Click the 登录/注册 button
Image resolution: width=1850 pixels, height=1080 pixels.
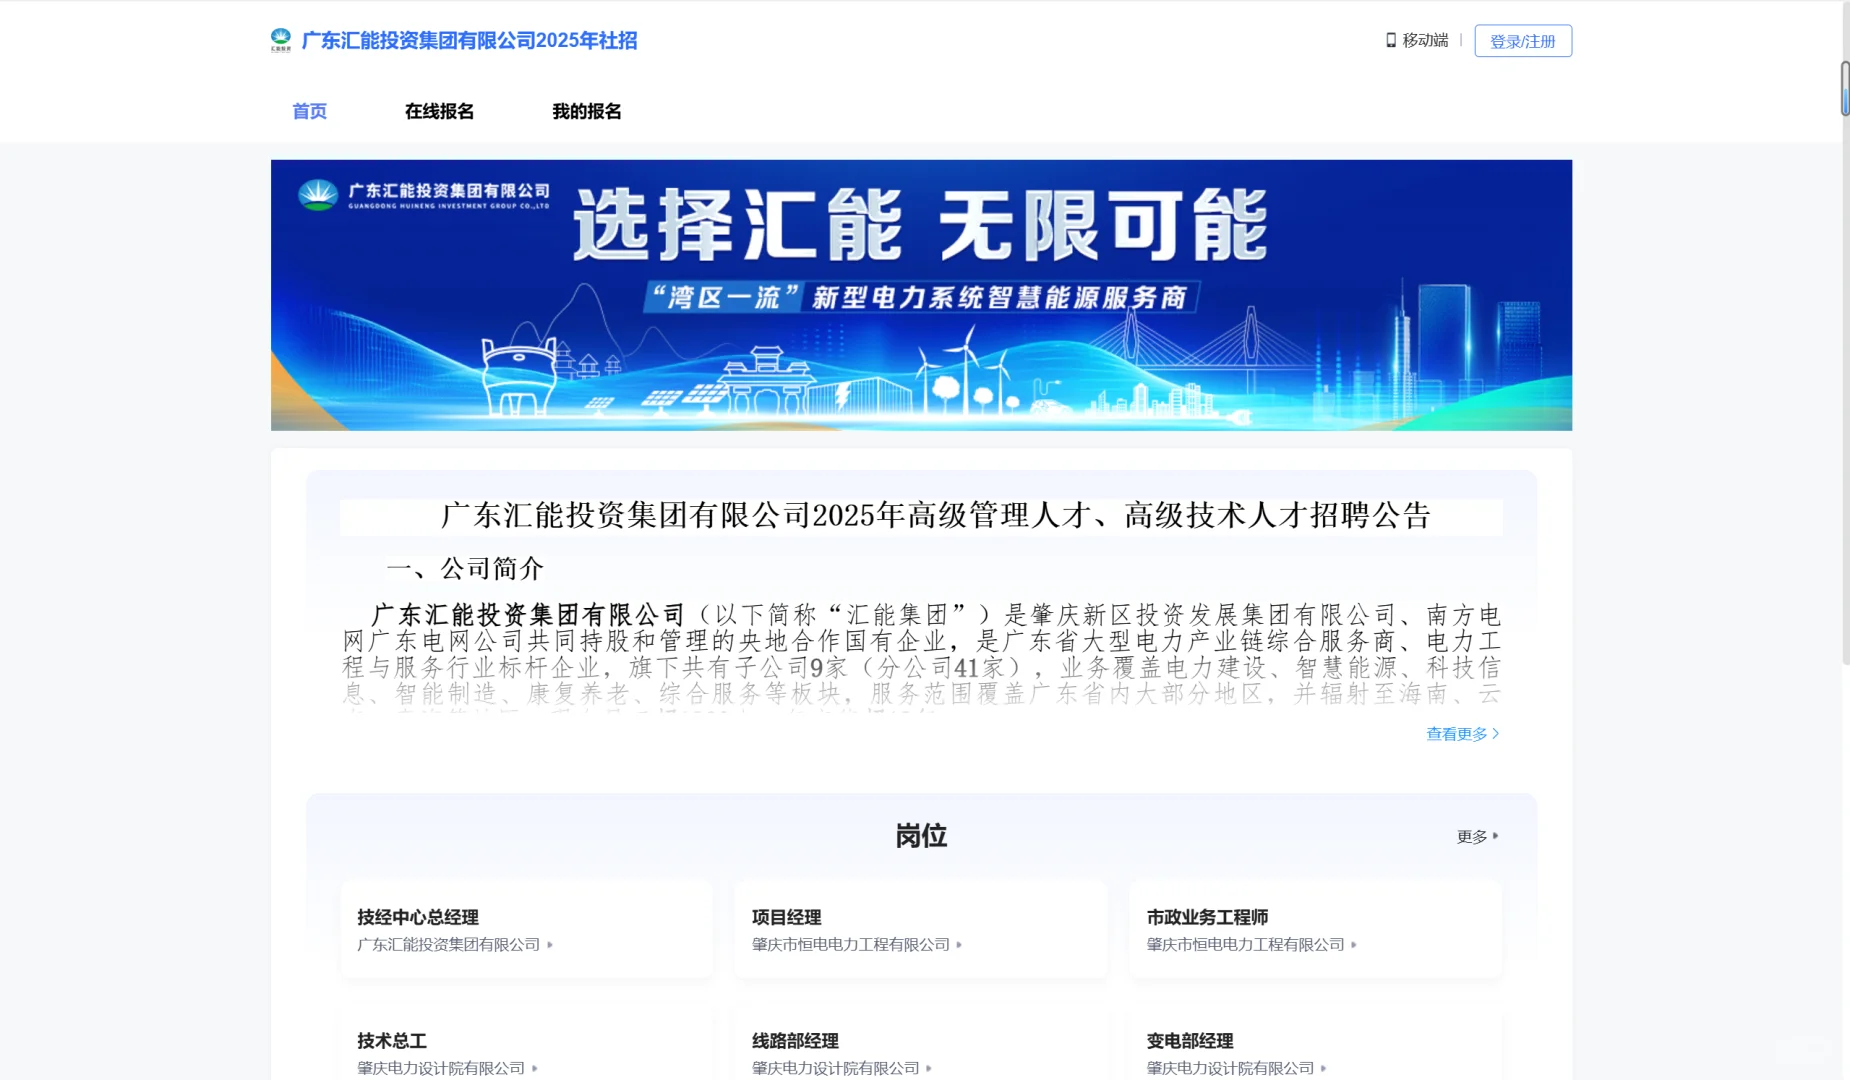click(1523, 41)
